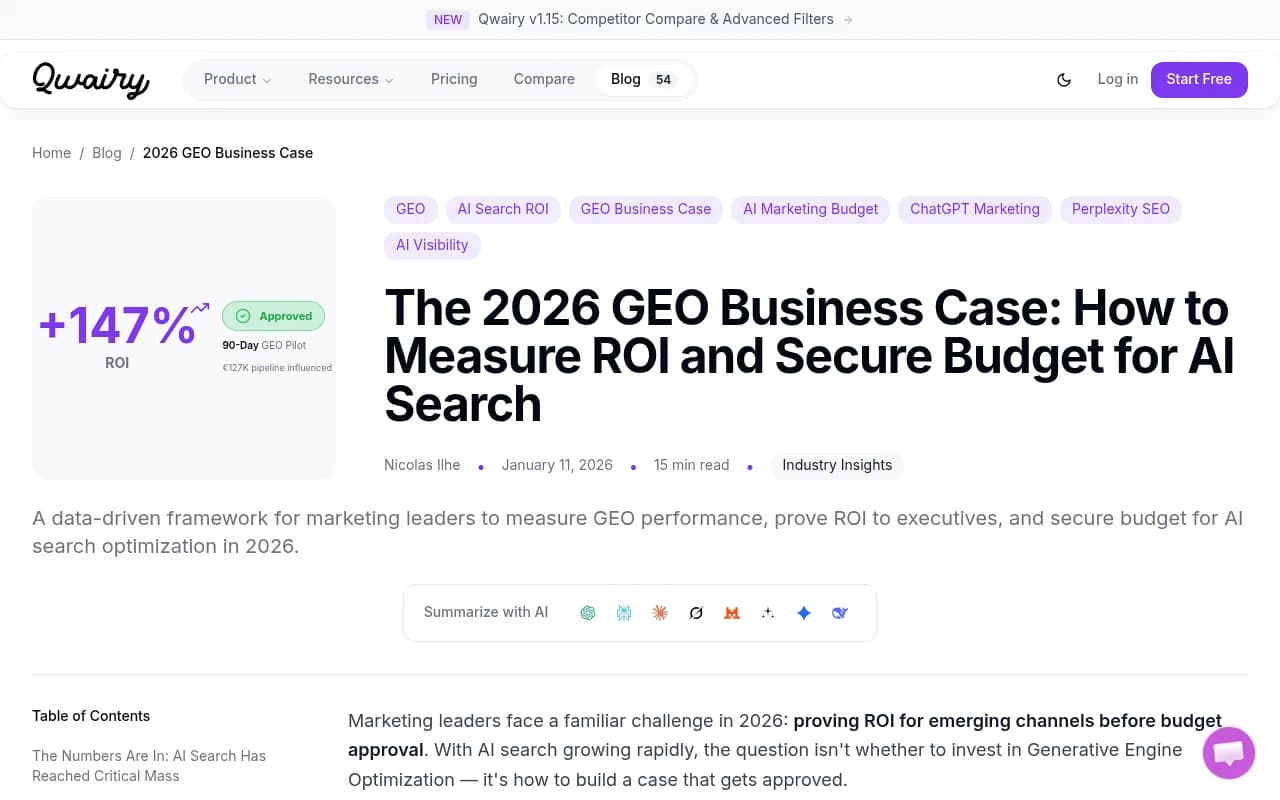This screenshot has height=800, width=1280.
Task: Open the Pricing page
Action: (x=454, y=79)
